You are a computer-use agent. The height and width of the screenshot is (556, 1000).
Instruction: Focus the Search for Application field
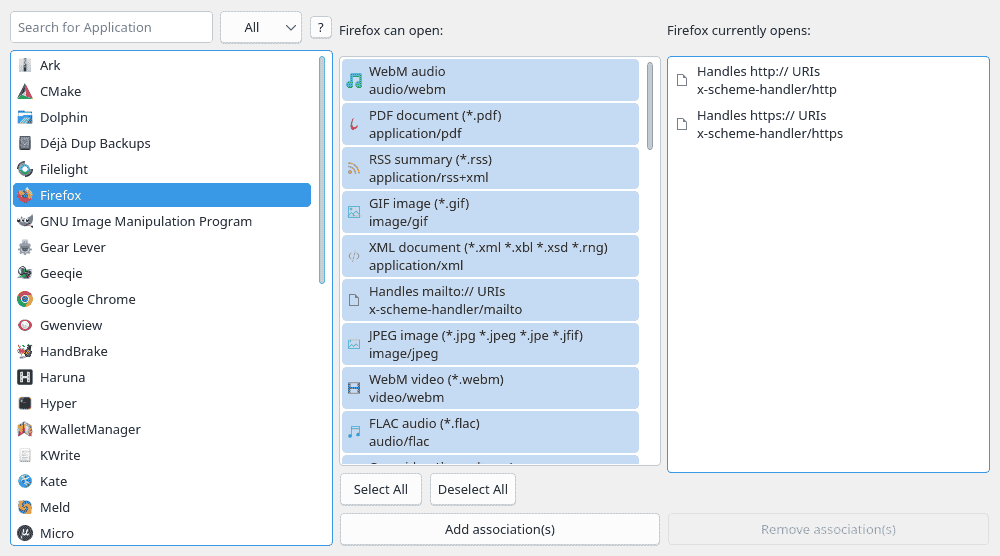pyautogui.click(x=112, y=27)
